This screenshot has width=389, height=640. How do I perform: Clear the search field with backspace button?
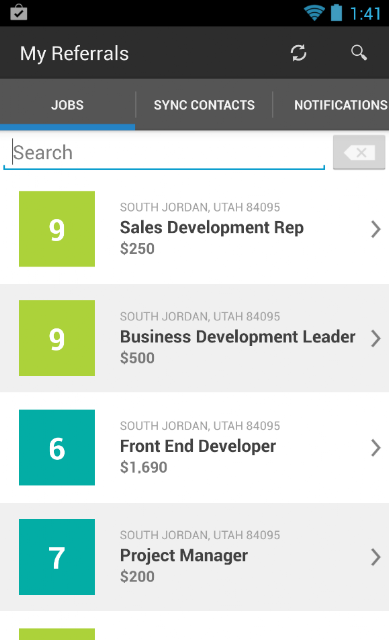(359, 152)
